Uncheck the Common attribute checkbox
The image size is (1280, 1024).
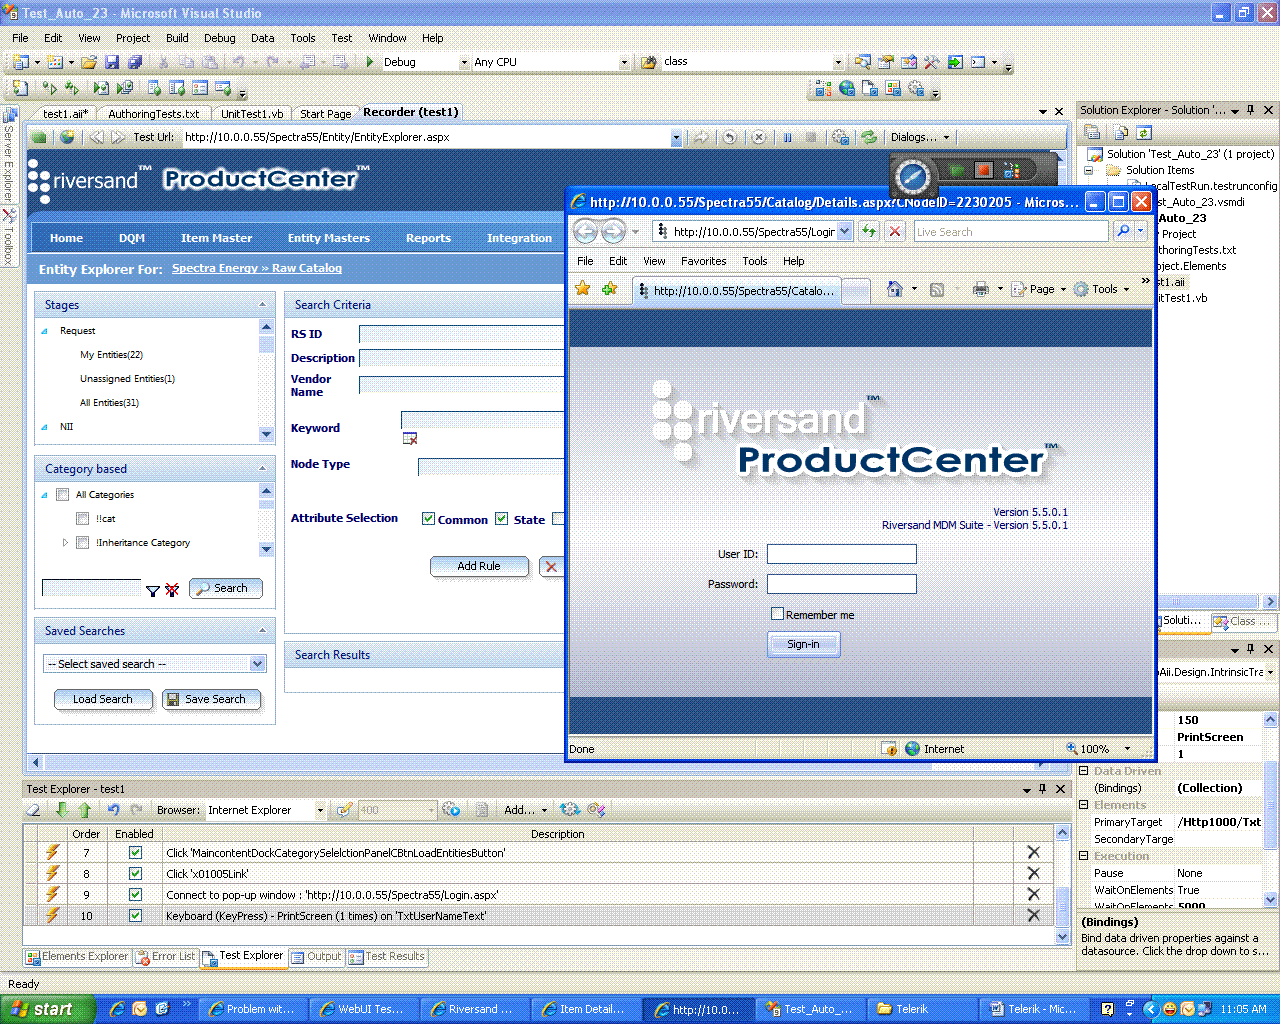pyautogui.click(x=428, y=519)
